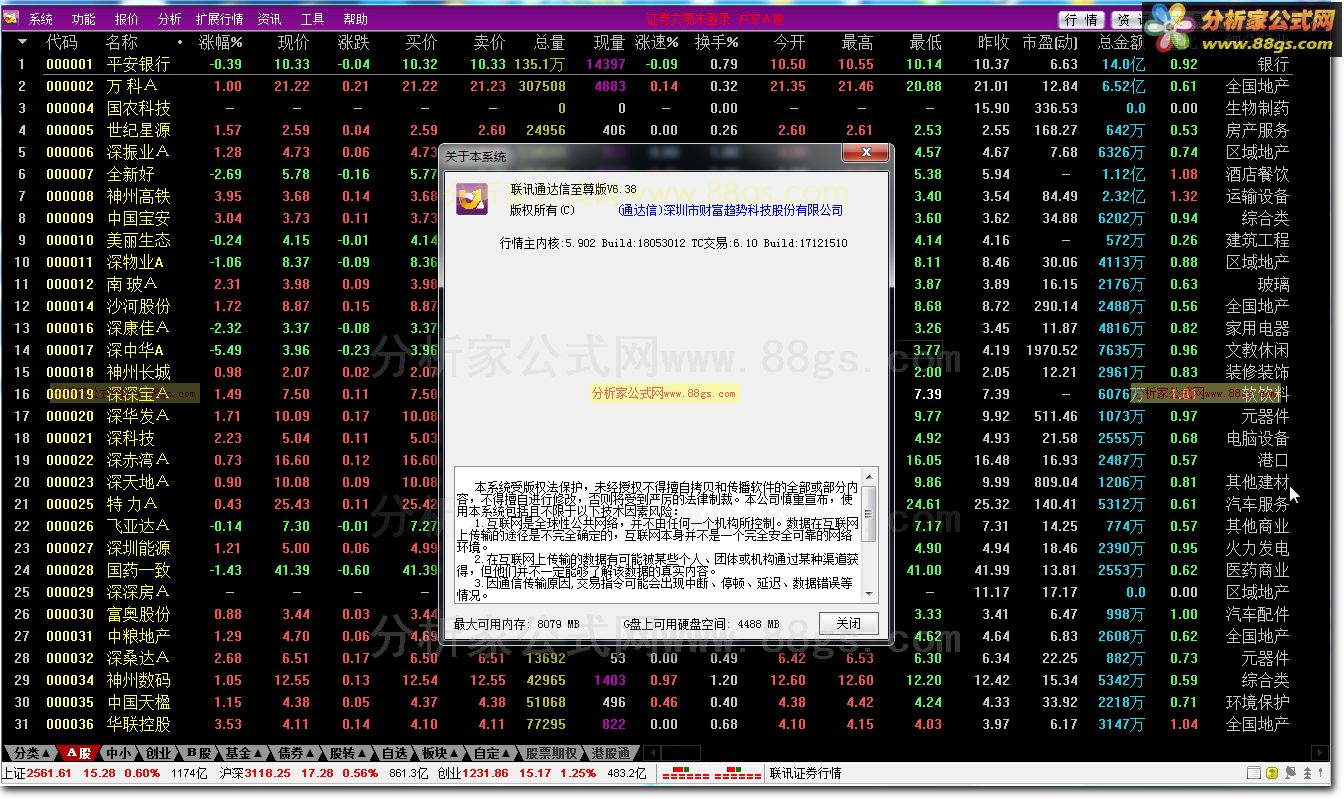Sort by the 涨幅% column header
This screenshot has height=799, width=1344.
pyautogui.click(x=221, y=42)
